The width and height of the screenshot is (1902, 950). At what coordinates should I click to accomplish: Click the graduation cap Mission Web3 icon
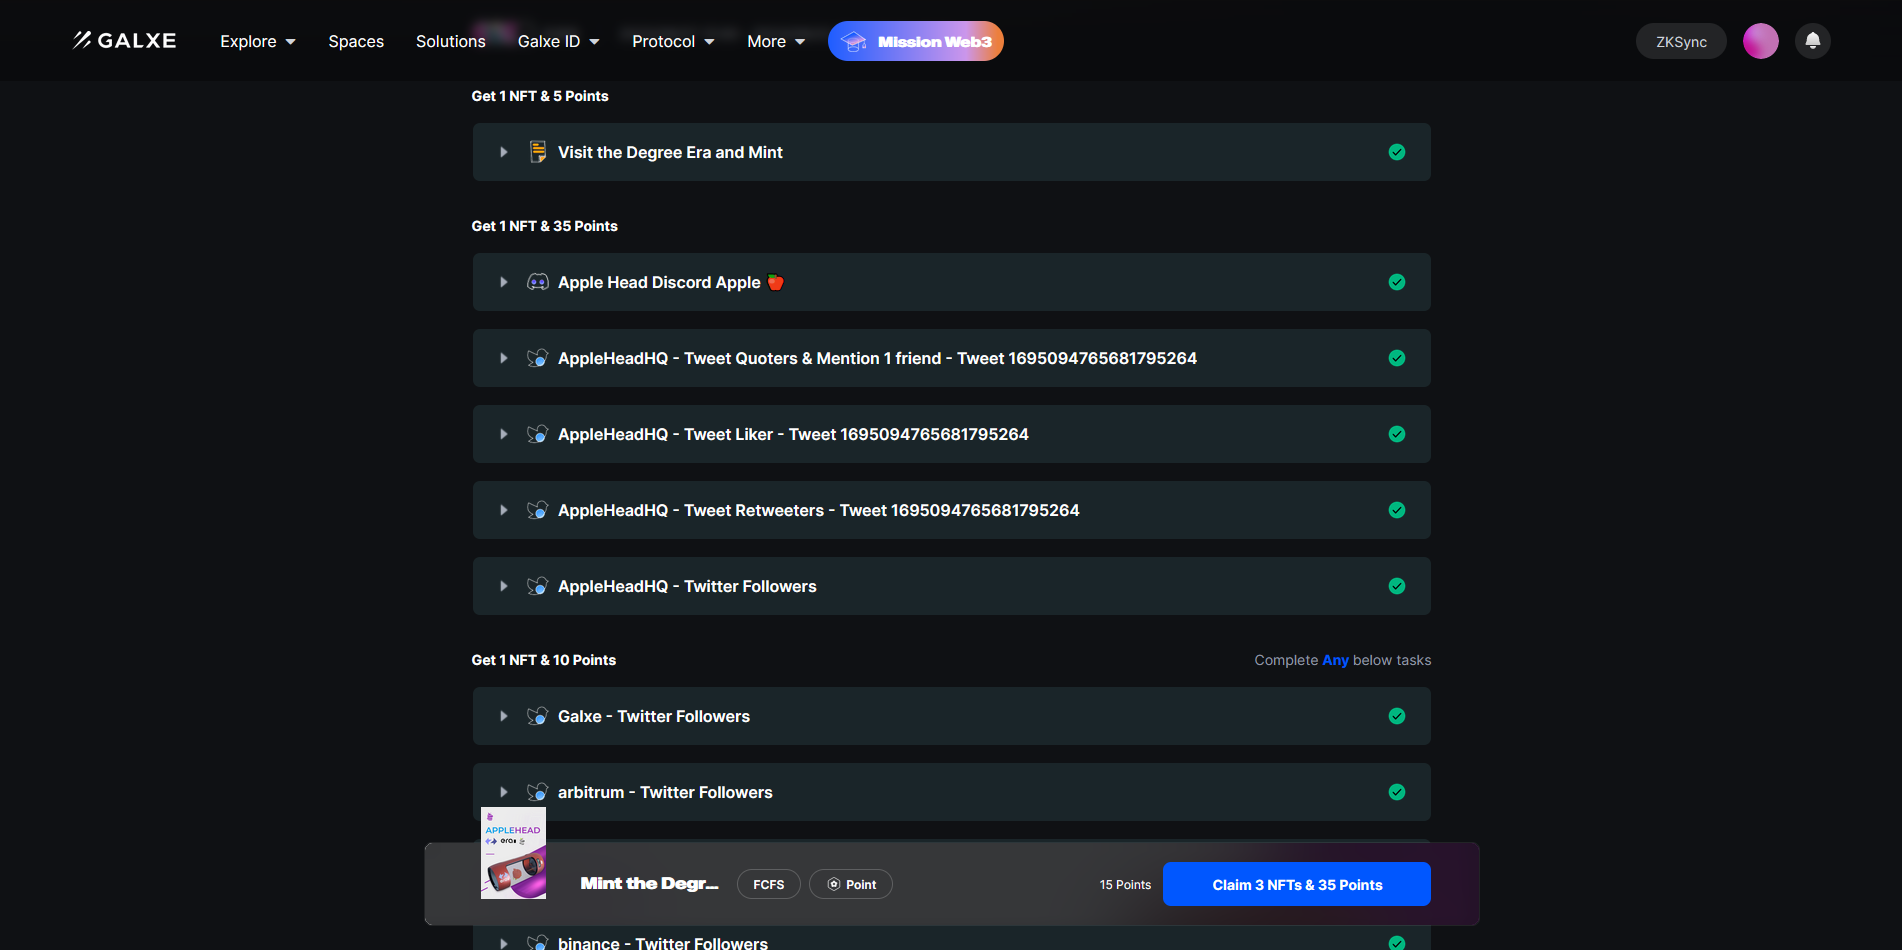(853, 41)
